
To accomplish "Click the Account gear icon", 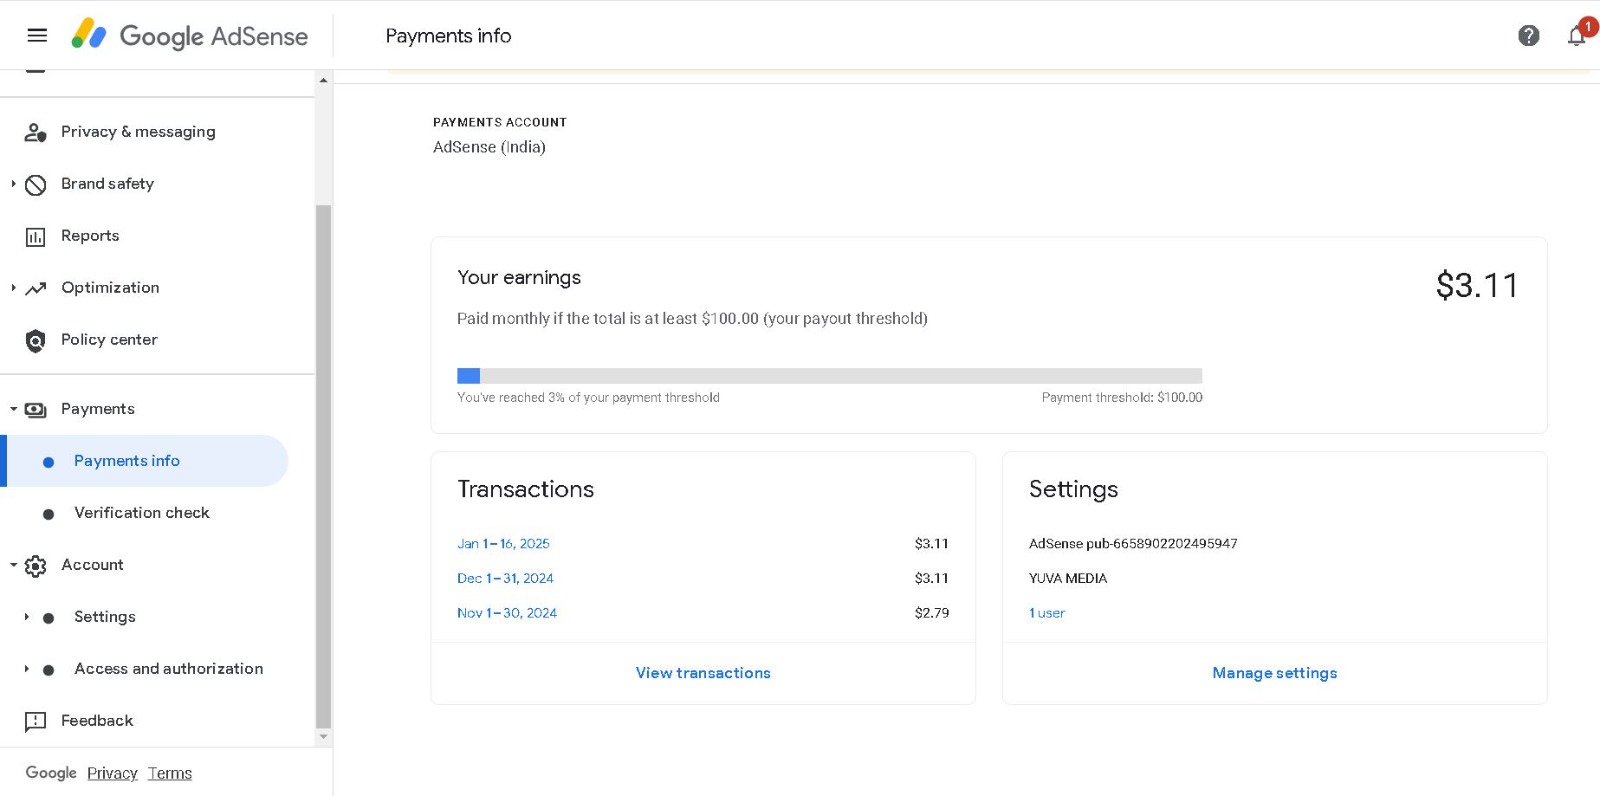I will coord(35,566).
